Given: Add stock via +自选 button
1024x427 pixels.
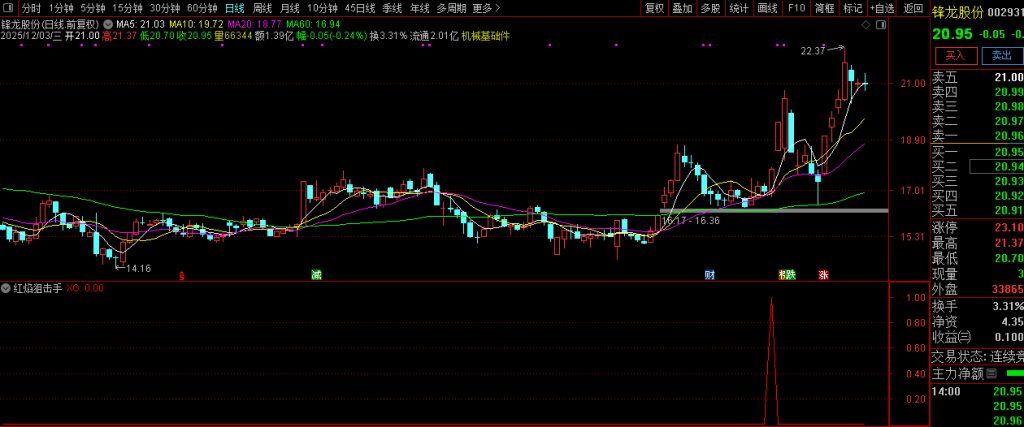Looking at the screenshot, I should (x=882, y=8).
